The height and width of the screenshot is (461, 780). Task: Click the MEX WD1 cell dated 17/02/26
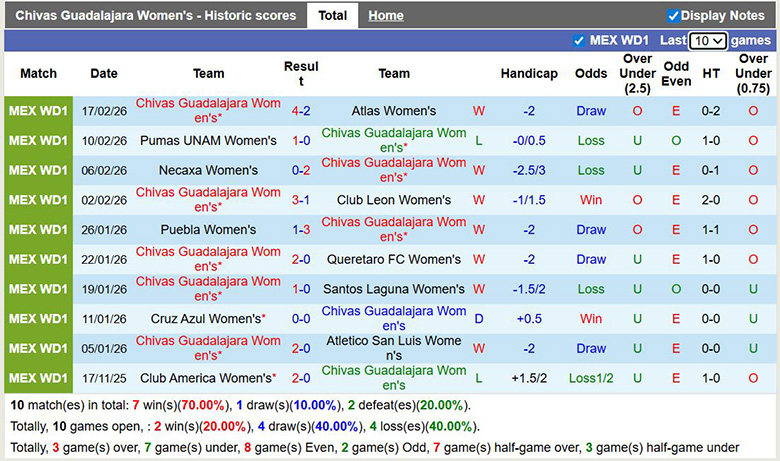[x=39, y=111]
